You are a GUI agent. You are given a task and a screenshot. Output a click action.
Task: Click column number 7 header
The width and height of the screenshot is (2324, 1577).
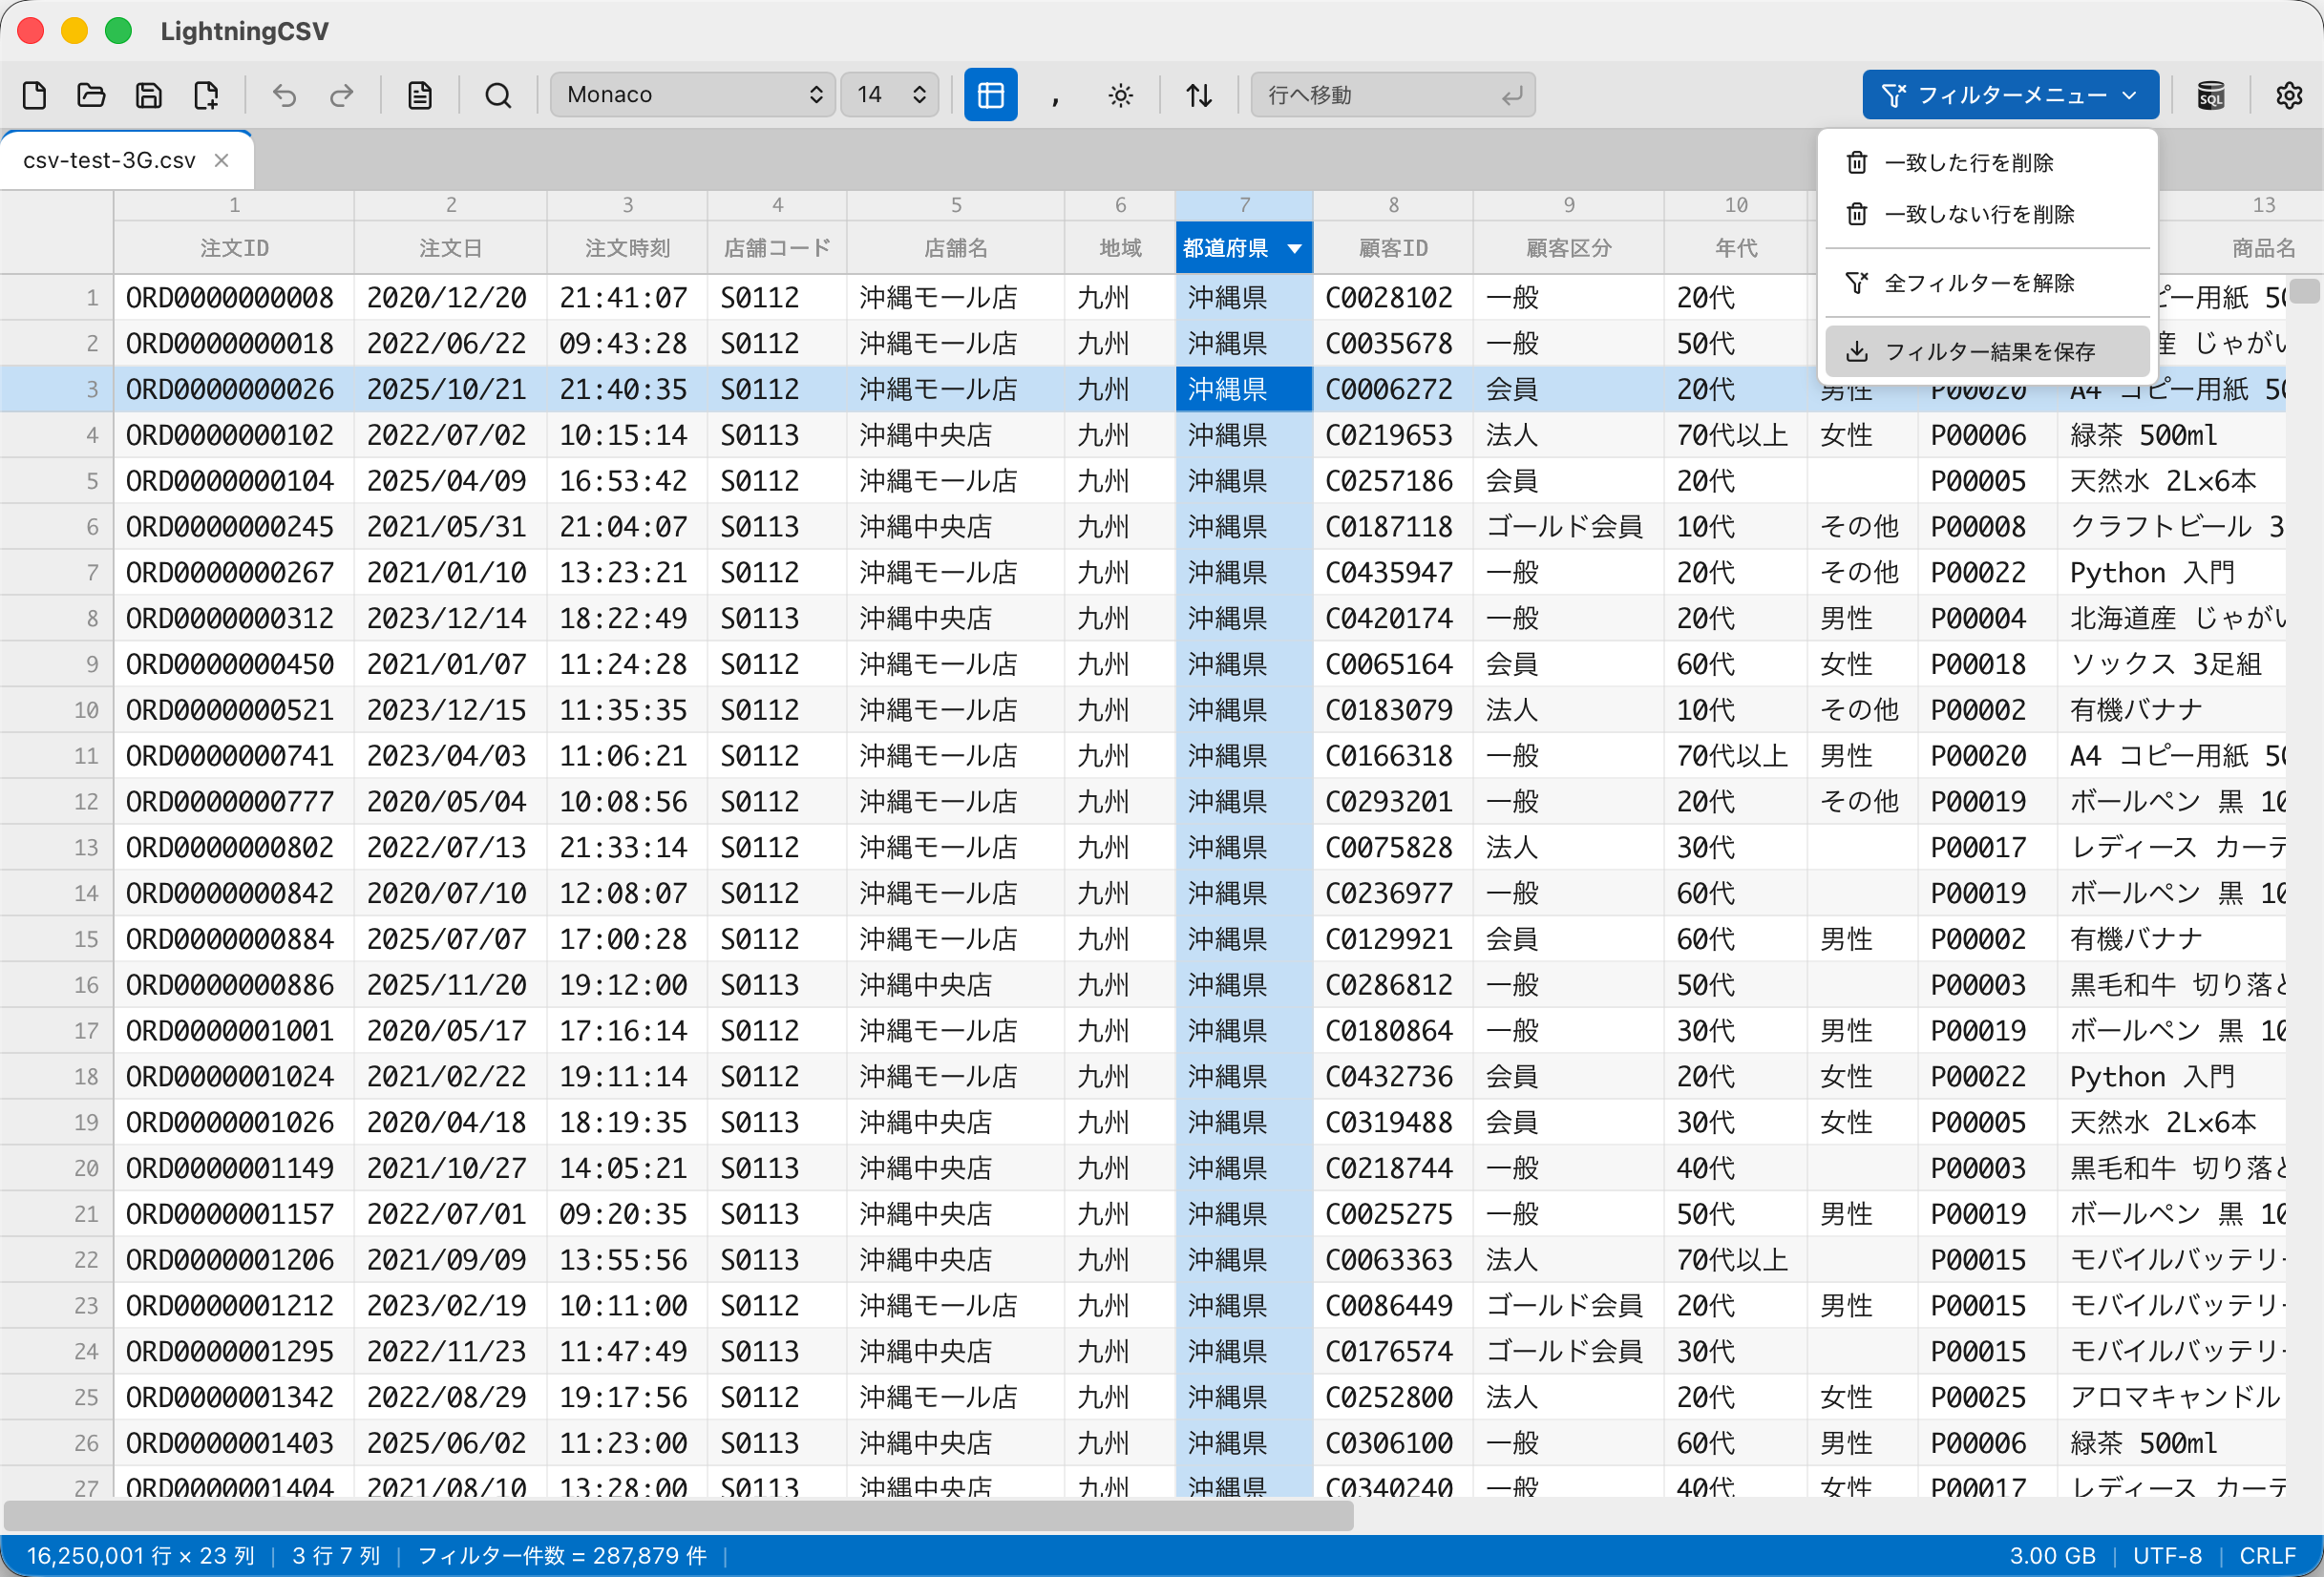(1244, 205)
